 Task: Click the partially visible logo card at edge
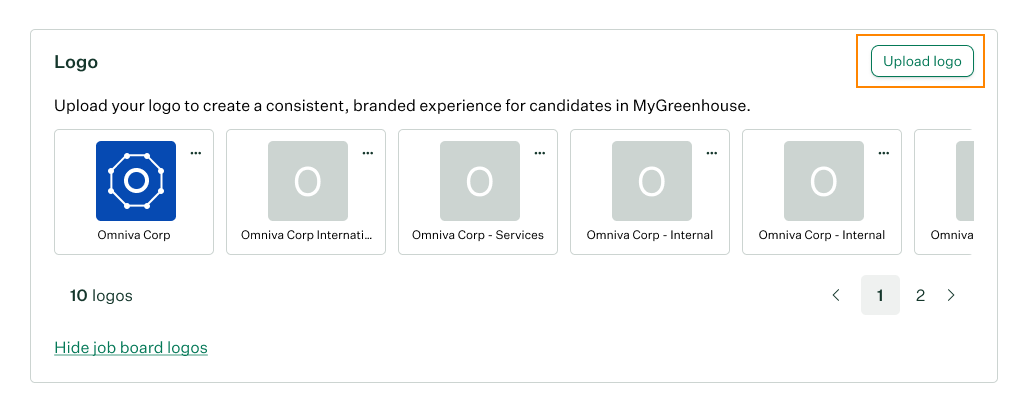click(957, 191)
